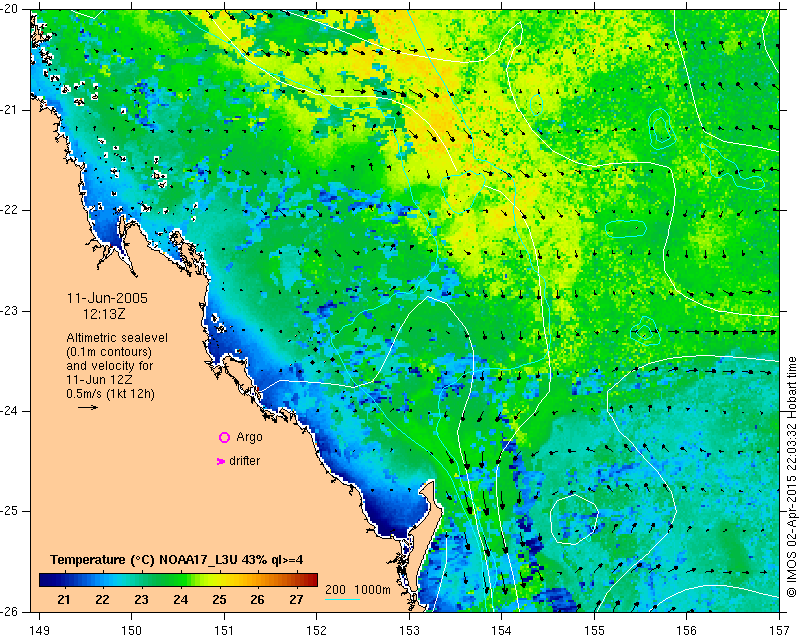Click longitude axis label 153

[409, 631]
